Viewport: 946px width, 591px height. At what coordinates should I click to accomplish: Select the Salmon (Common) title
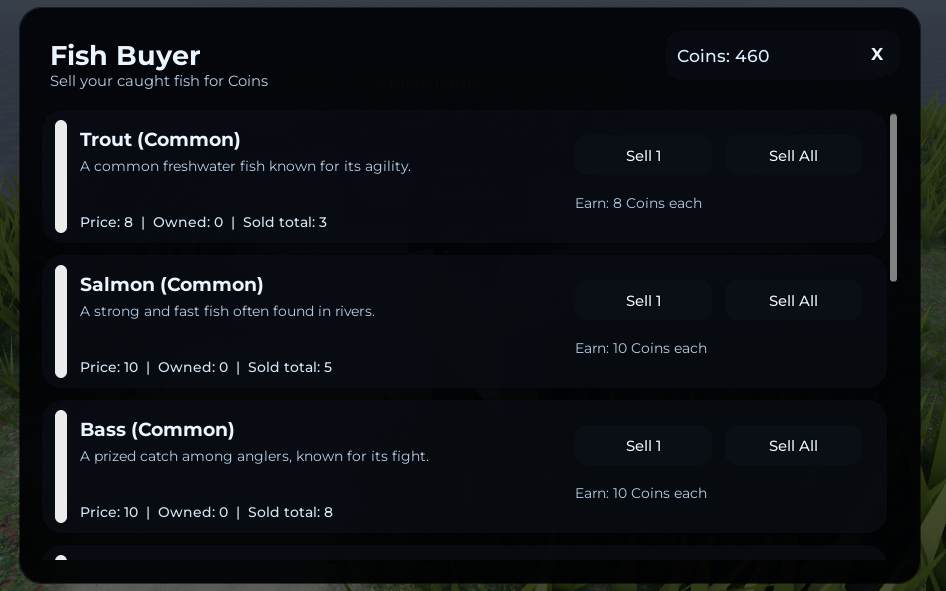(x=171, y=285)
